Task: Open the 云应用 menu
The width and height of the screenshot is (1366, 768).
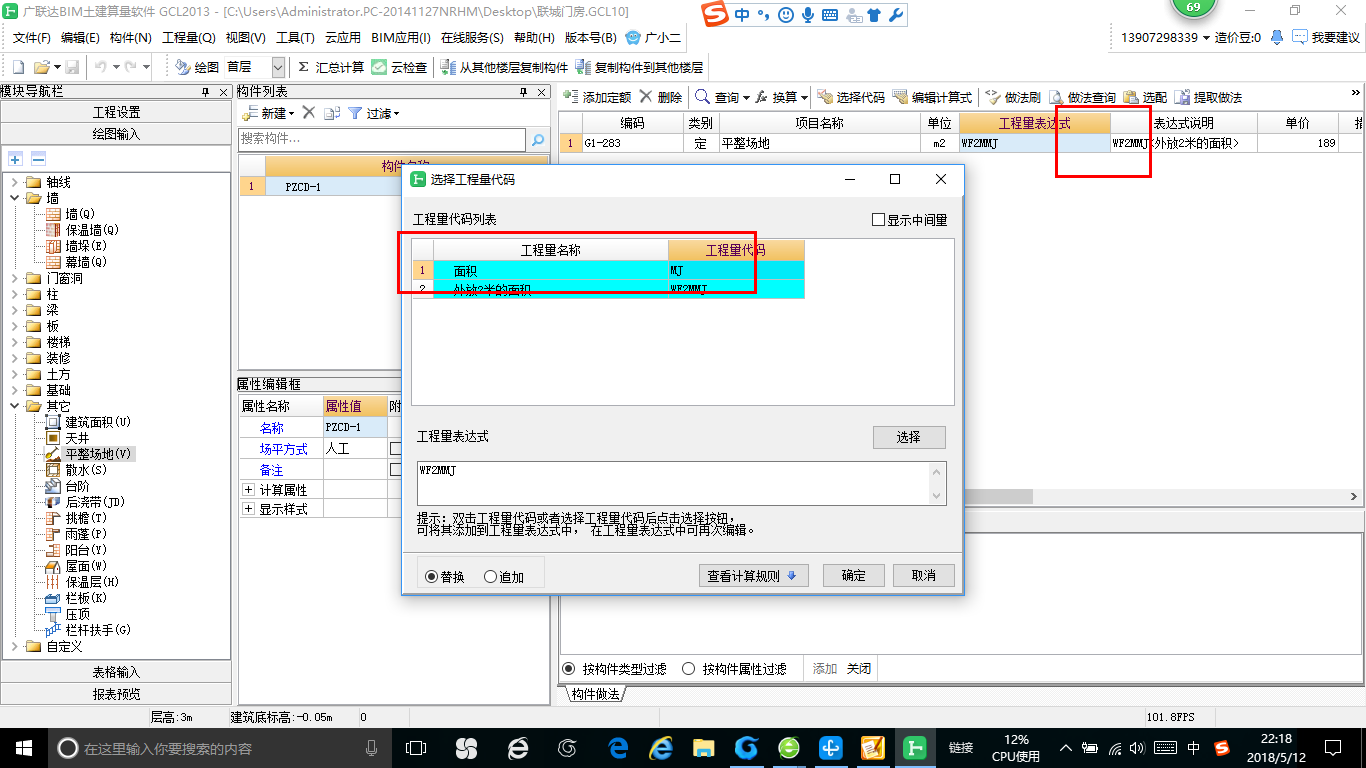Action: pos(342,38)
